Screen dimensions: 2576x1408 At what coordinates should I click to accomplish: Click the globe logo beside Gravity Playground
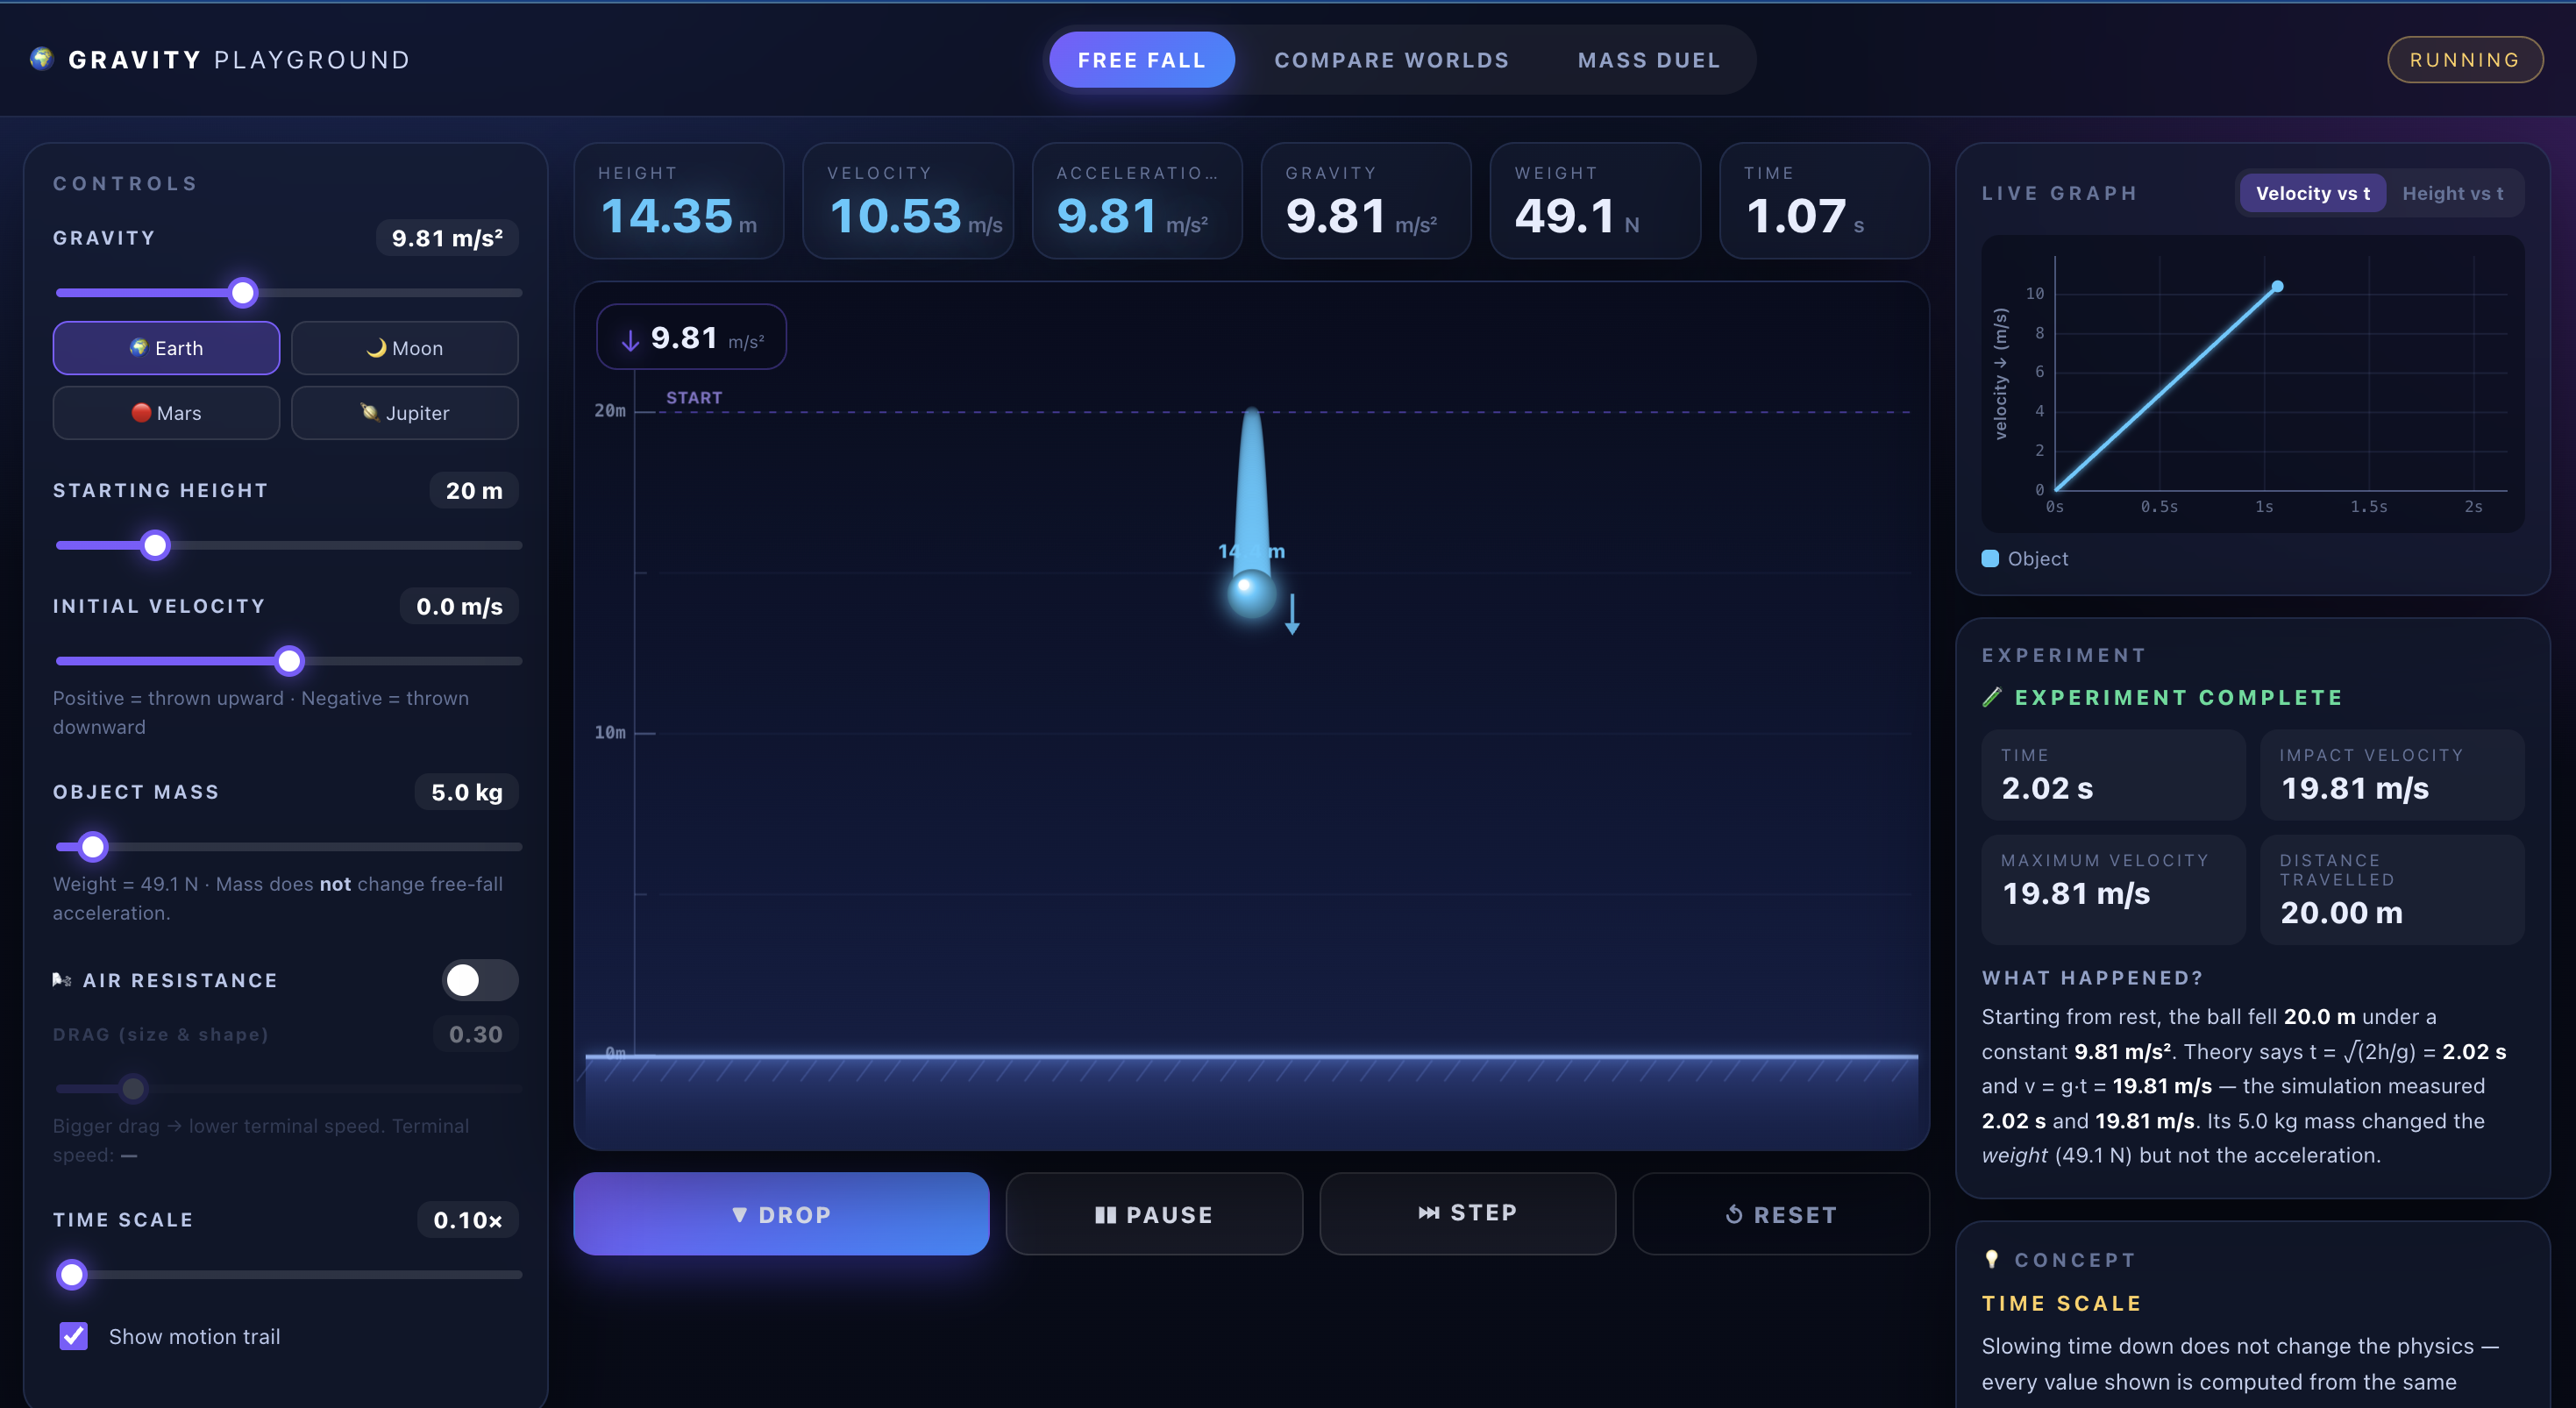coord(41,59)
